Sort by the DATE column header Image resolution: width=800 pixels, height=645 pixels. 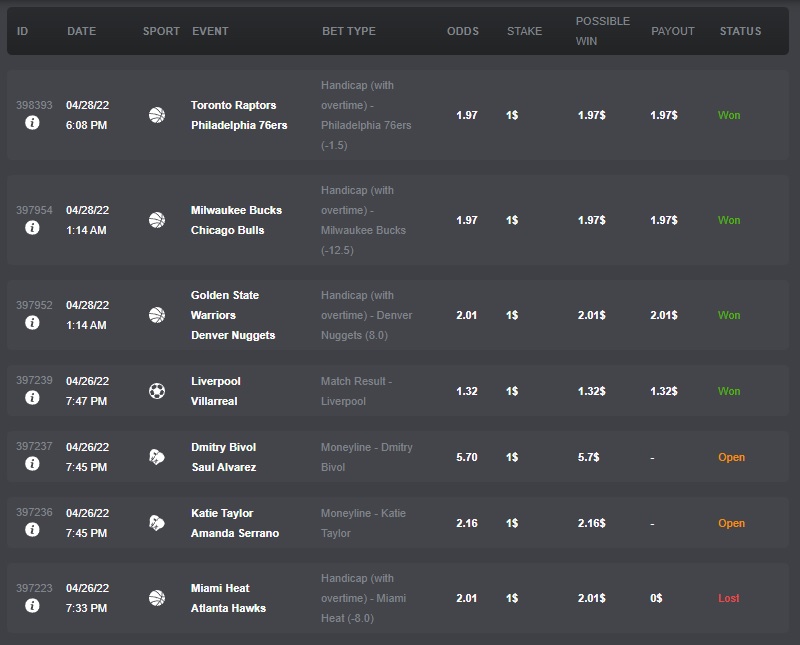point(82,31)
